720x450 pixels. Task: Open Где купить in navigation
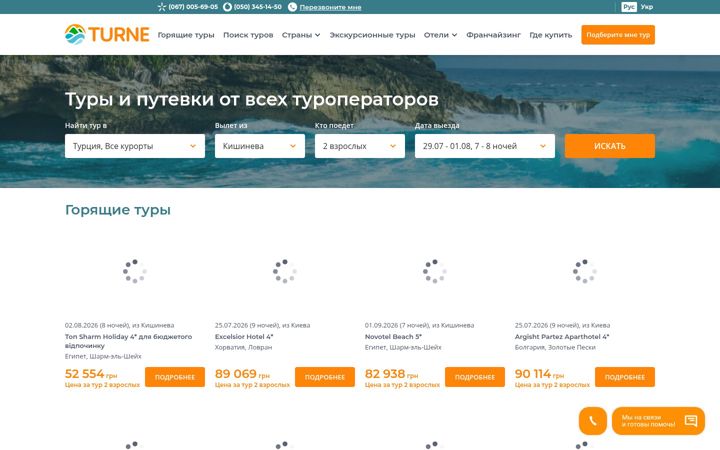(x=551, y=35)
